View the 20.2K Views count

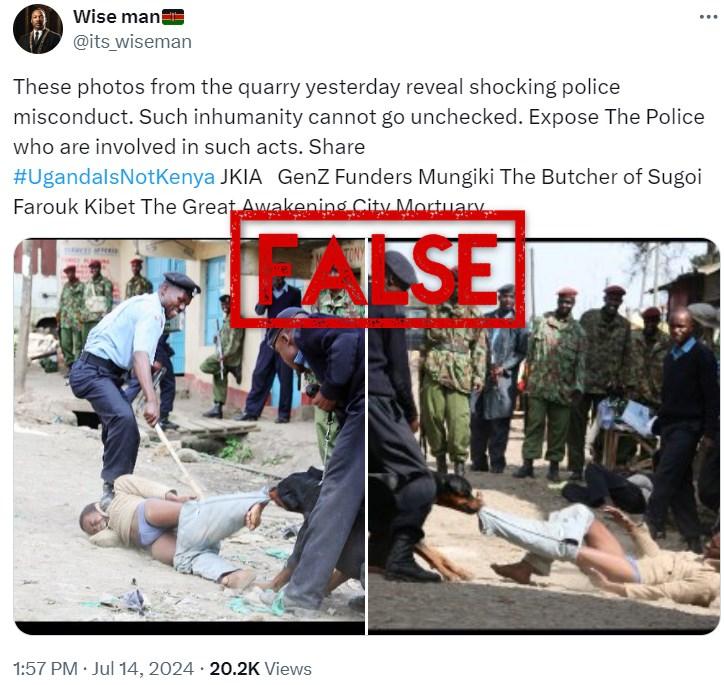260,669
